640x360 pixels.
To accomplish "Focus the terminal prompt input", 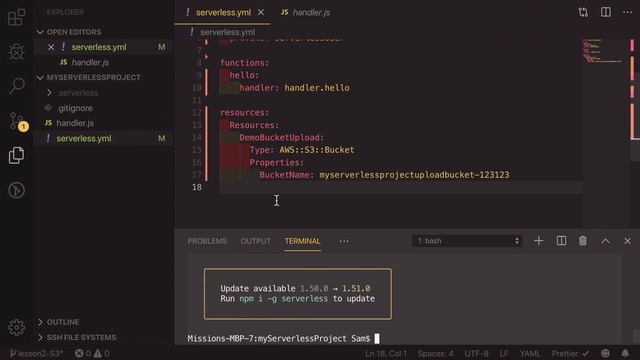I will (x=377, y=338).
